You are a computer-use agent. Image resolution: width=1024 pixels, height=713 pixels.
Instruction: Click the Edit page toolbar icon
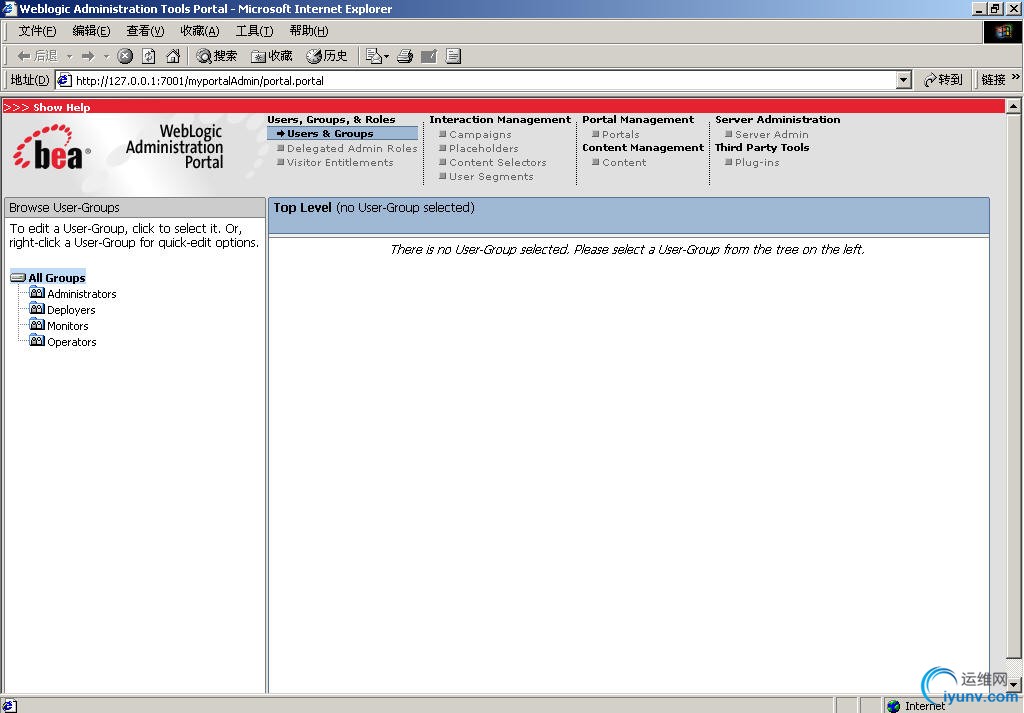[429, 56]
